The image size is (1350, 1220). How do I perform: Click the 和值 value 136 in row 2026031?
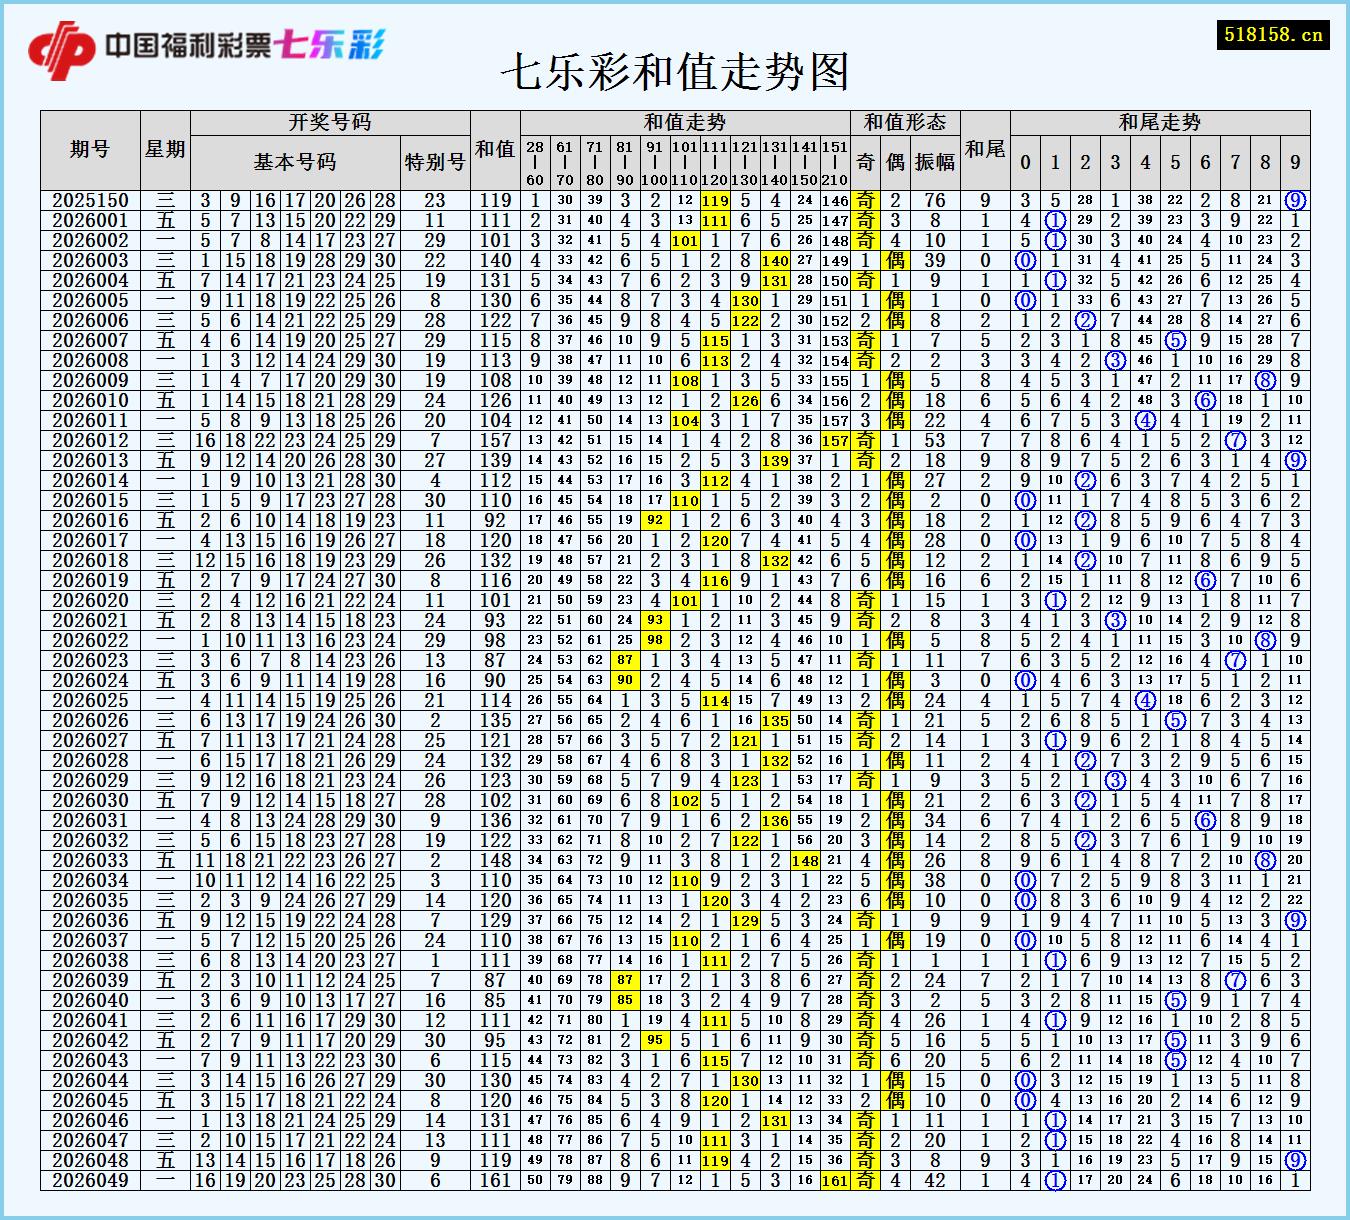click(495, 821)
